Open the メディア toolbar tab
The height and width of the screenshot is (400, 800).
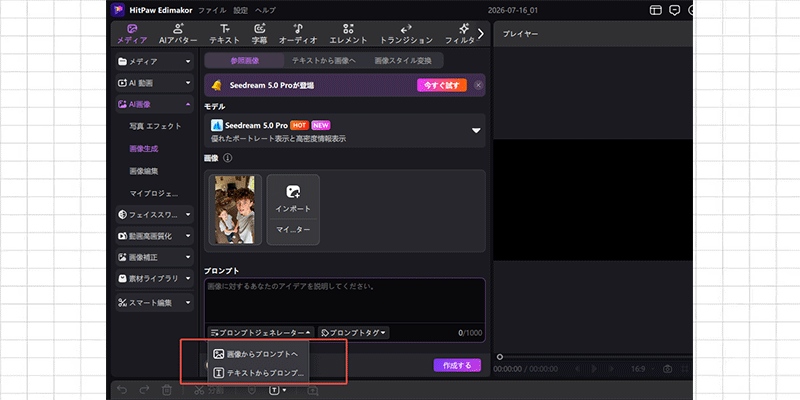point(132,34)
